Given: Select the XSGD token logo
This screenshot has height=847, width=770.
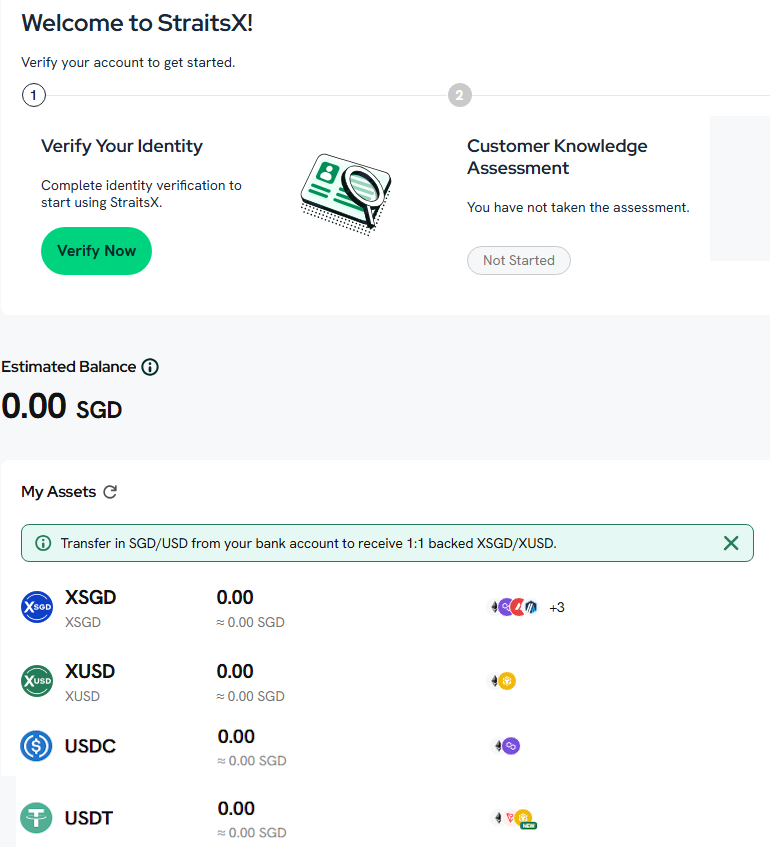Looking at the screenshot, I should 36,606.
